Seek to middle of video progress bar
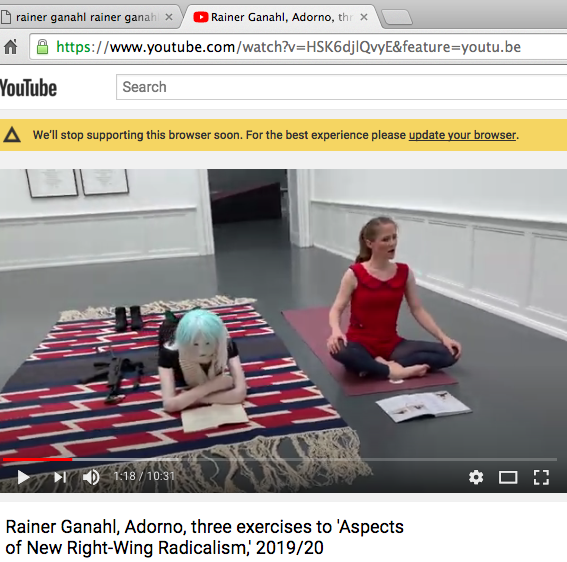This screenshot has height=562, width=567. pyautogui.click(x=280, y=460)
